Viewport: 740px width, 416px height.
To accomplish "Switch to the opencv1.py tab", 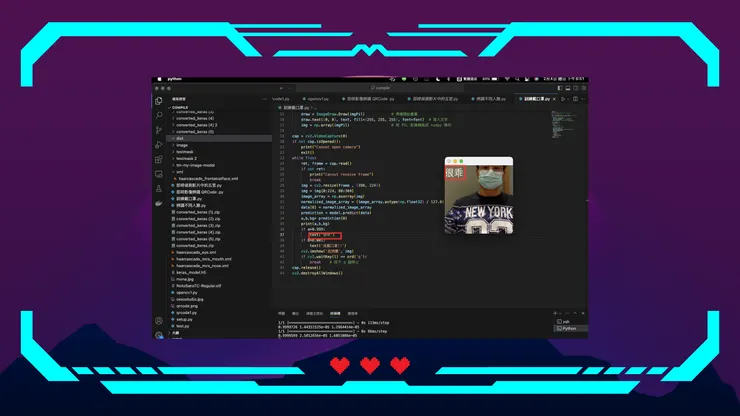I will pos(316,99).
